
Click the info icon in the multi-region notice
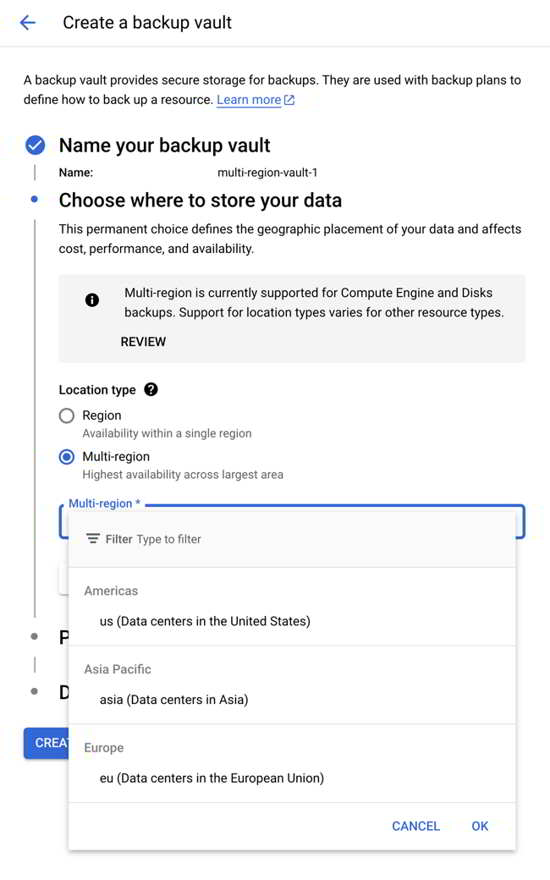92,300
